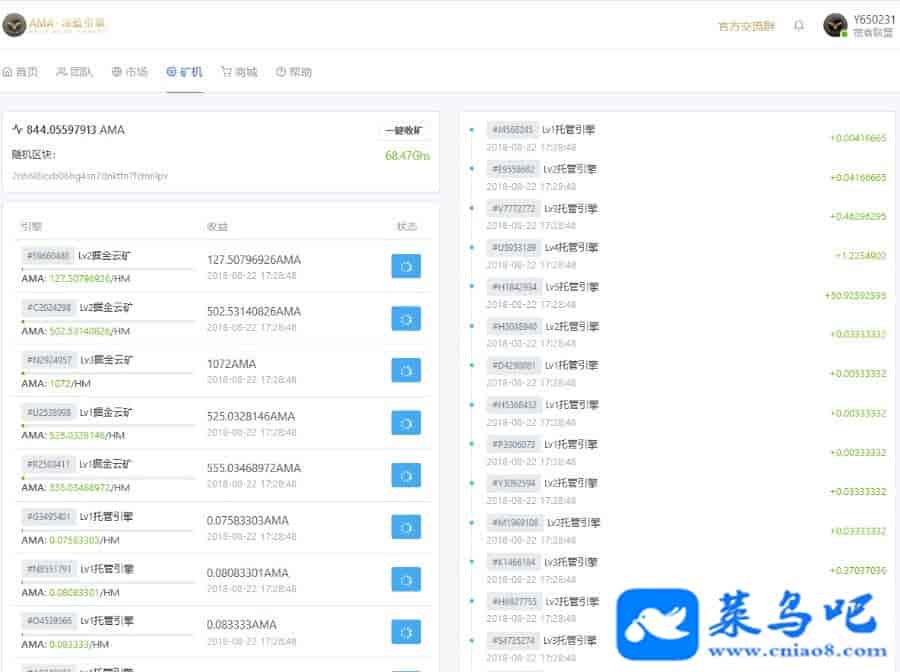This screenshot has height=672, width=900.
Task: Click status icon for engine #N2924957
Action: [x=405, y=371]
